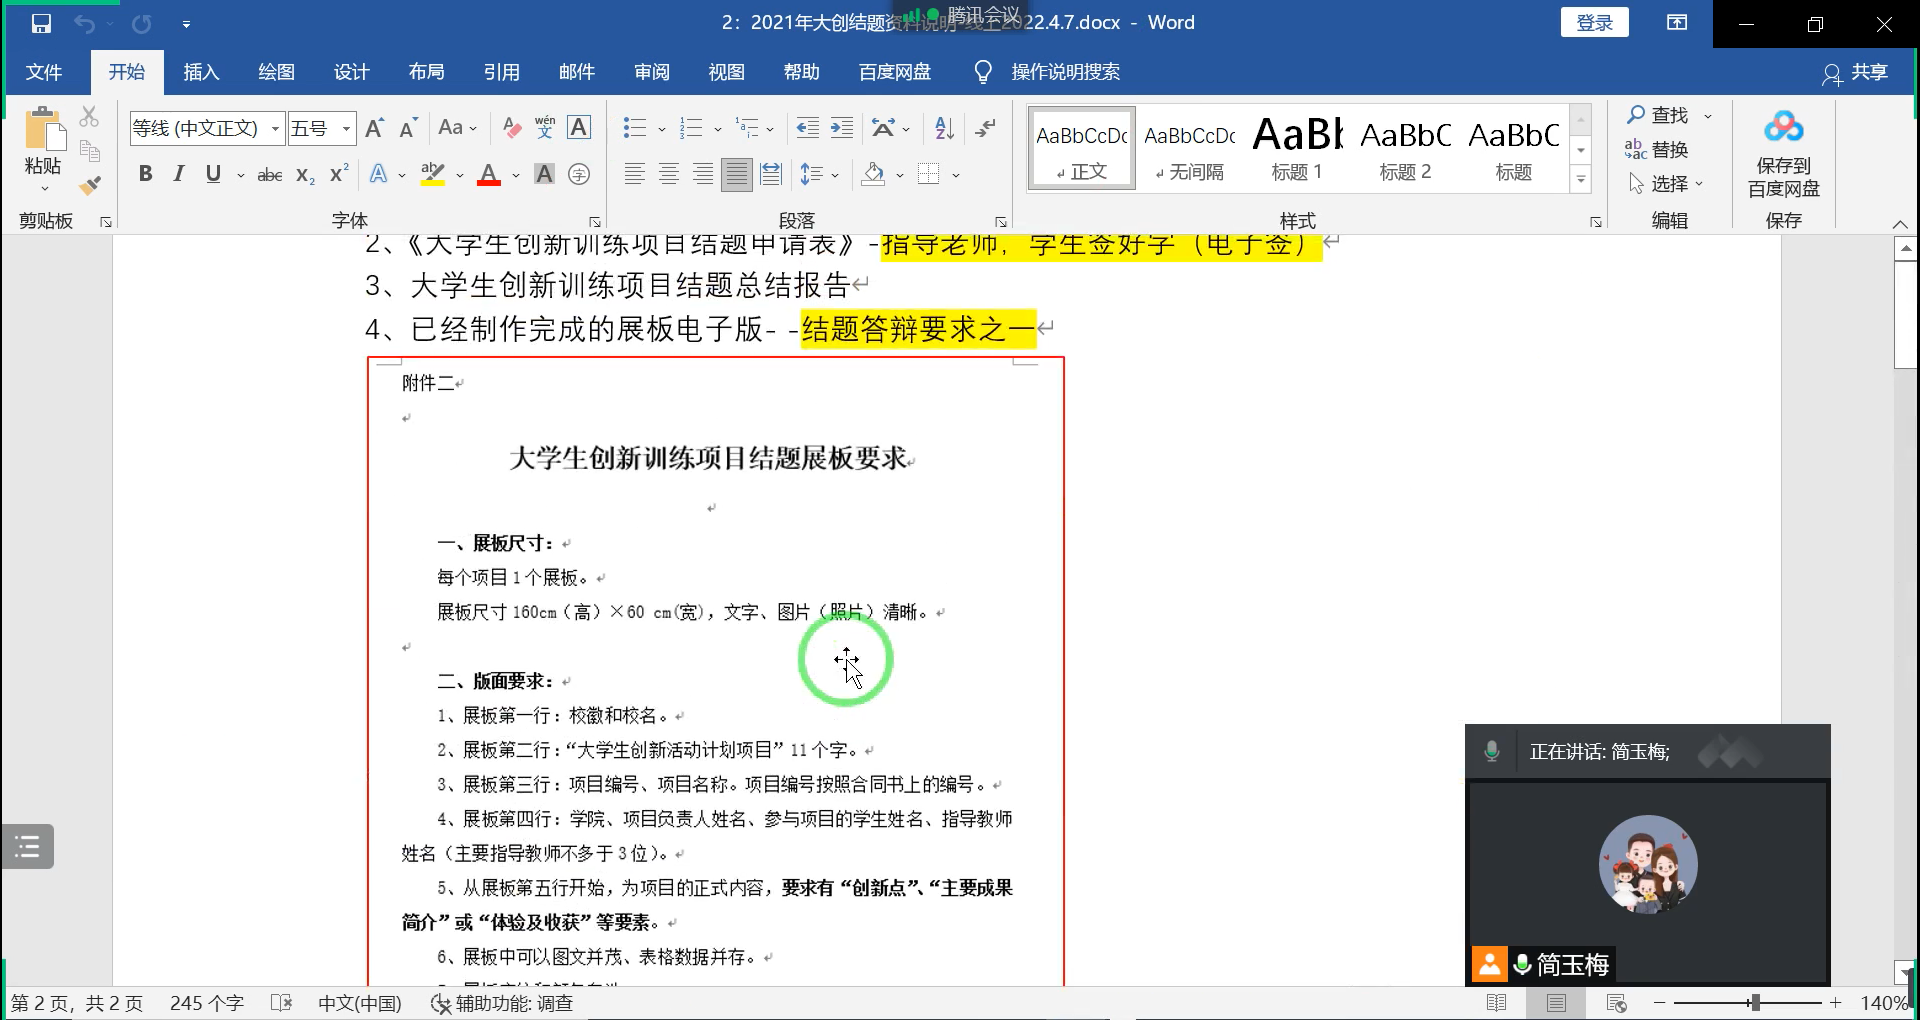Toggle bold formatting
The width and height of the screenshot is (1920, 1020).
146,175
